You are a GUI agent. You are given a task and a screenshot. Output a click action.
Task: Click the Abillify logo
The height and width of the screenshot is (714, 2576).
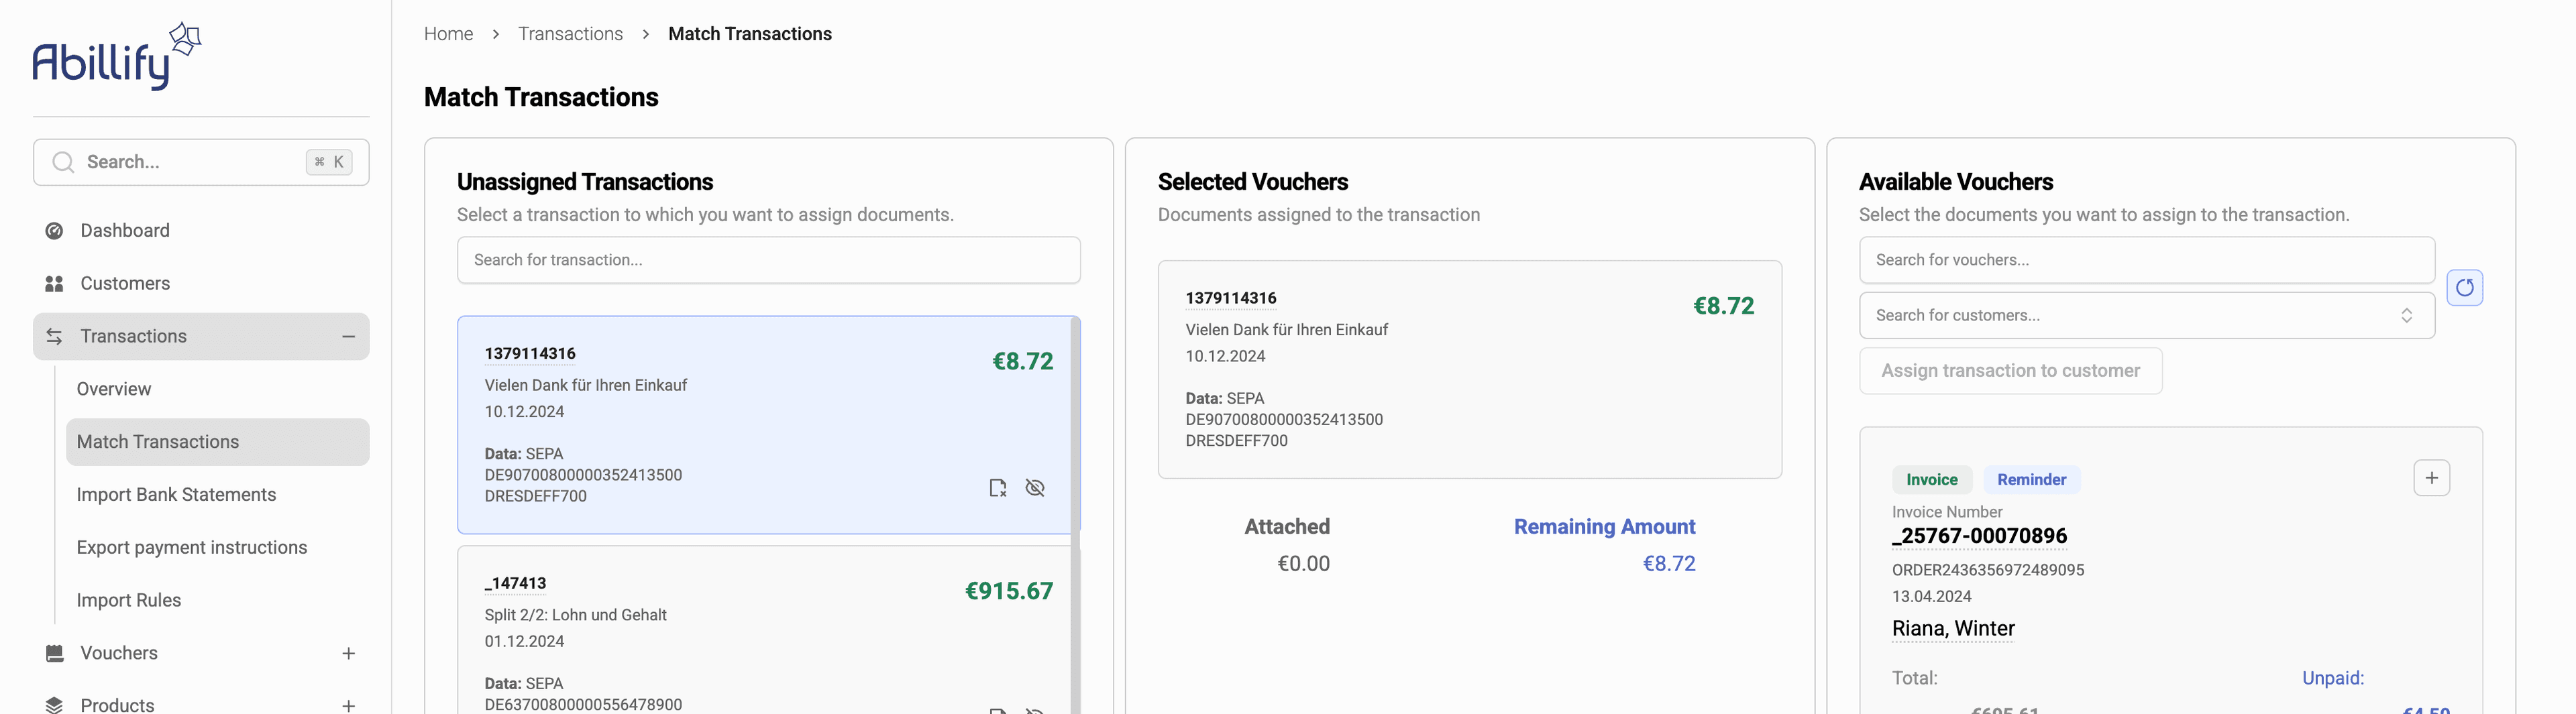coord(116,57)
